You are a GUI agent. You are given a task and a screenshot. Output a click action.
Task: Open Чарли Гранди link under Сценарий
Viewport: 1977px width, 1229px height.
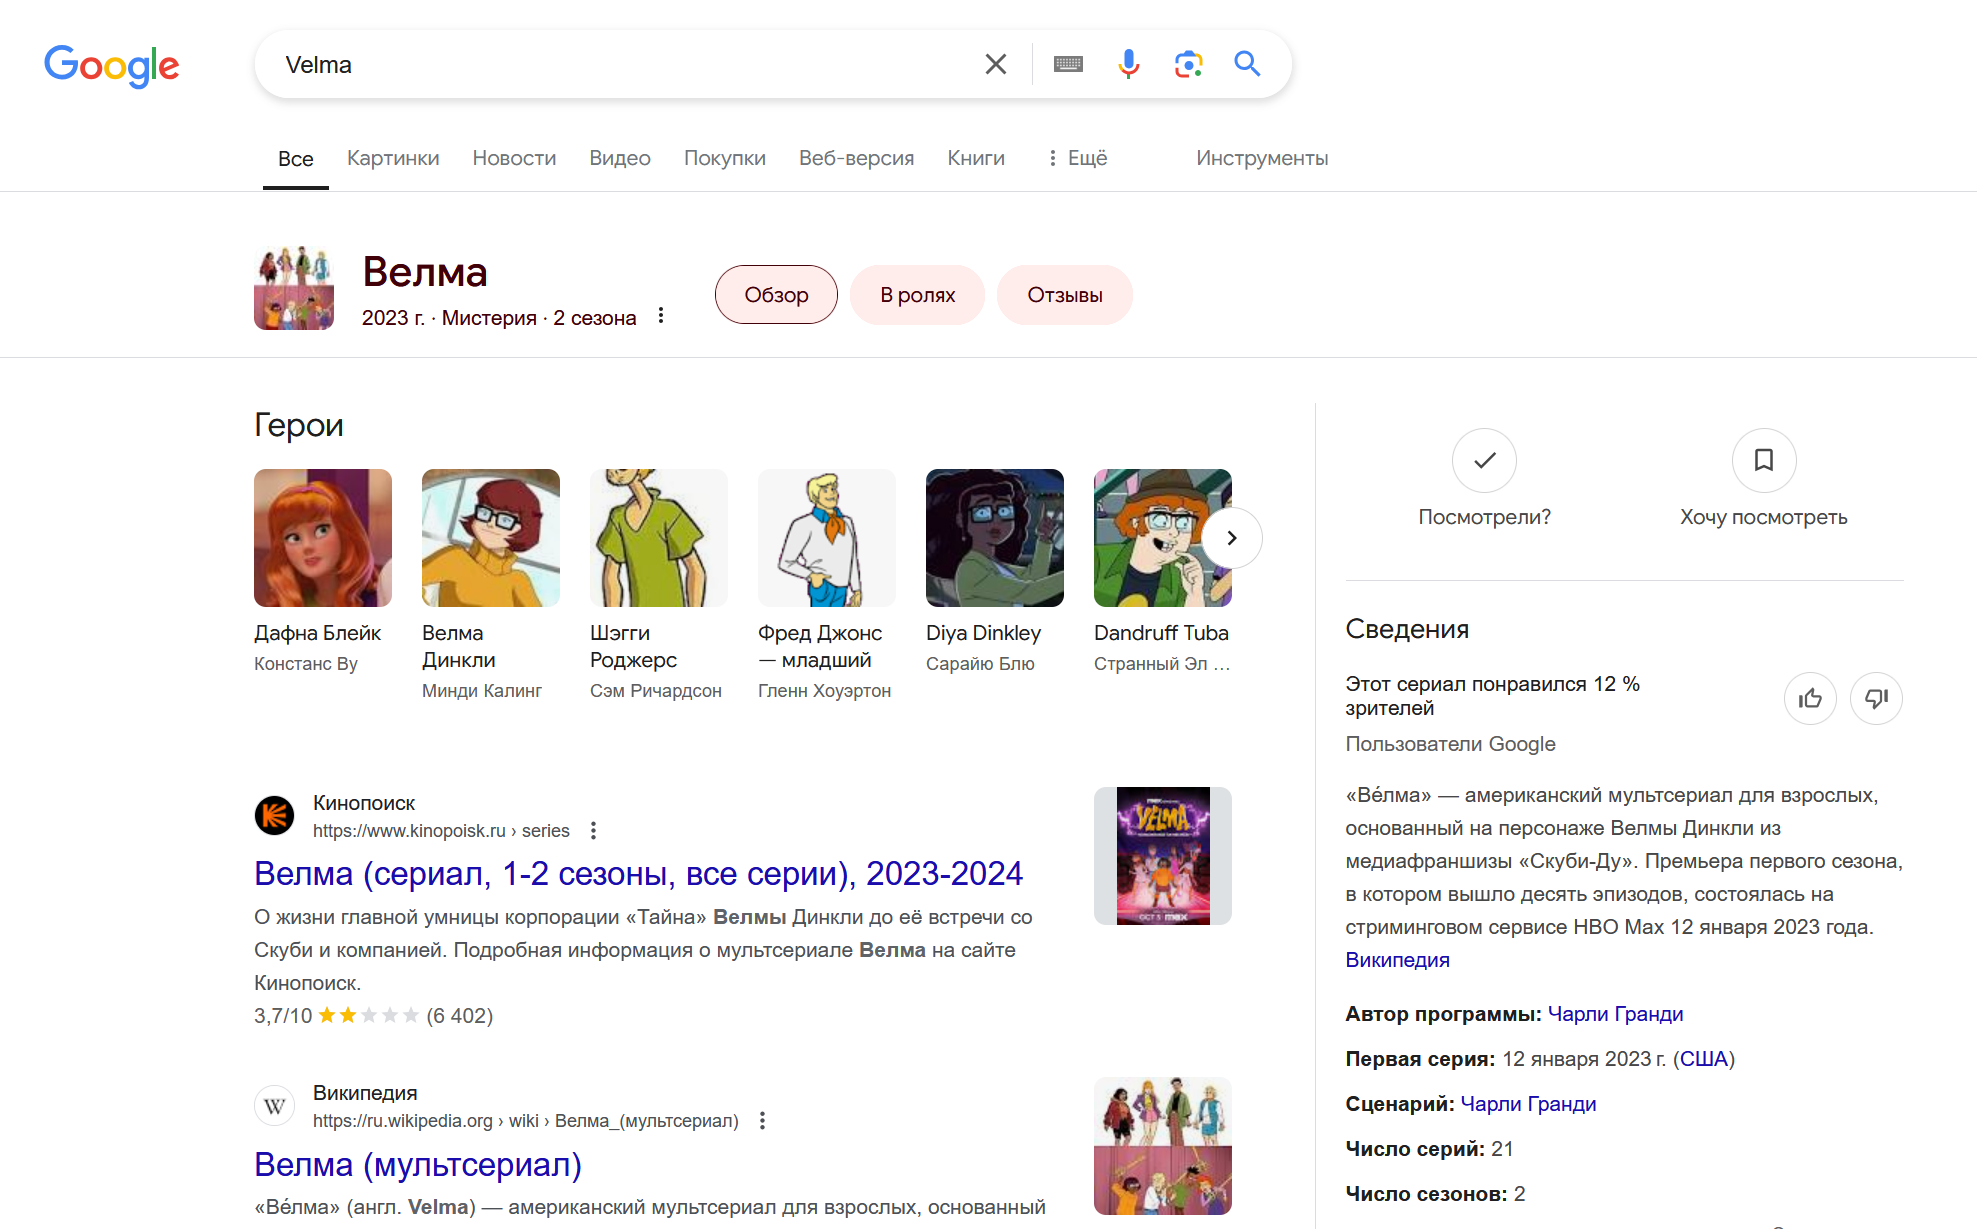[x=1528, y=1104]
